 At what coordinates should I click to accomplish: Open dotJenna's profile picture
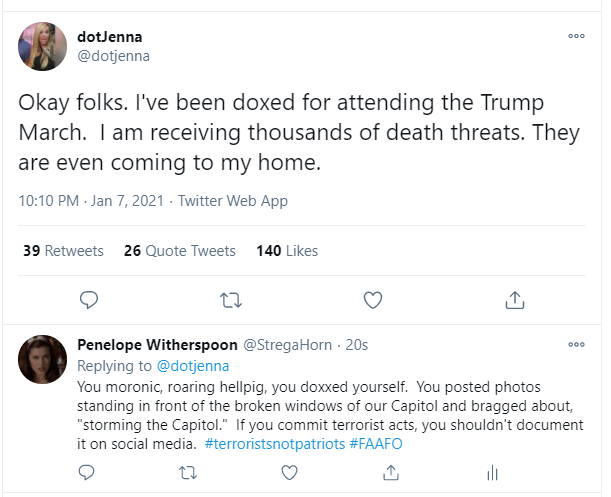click(43, 47)
